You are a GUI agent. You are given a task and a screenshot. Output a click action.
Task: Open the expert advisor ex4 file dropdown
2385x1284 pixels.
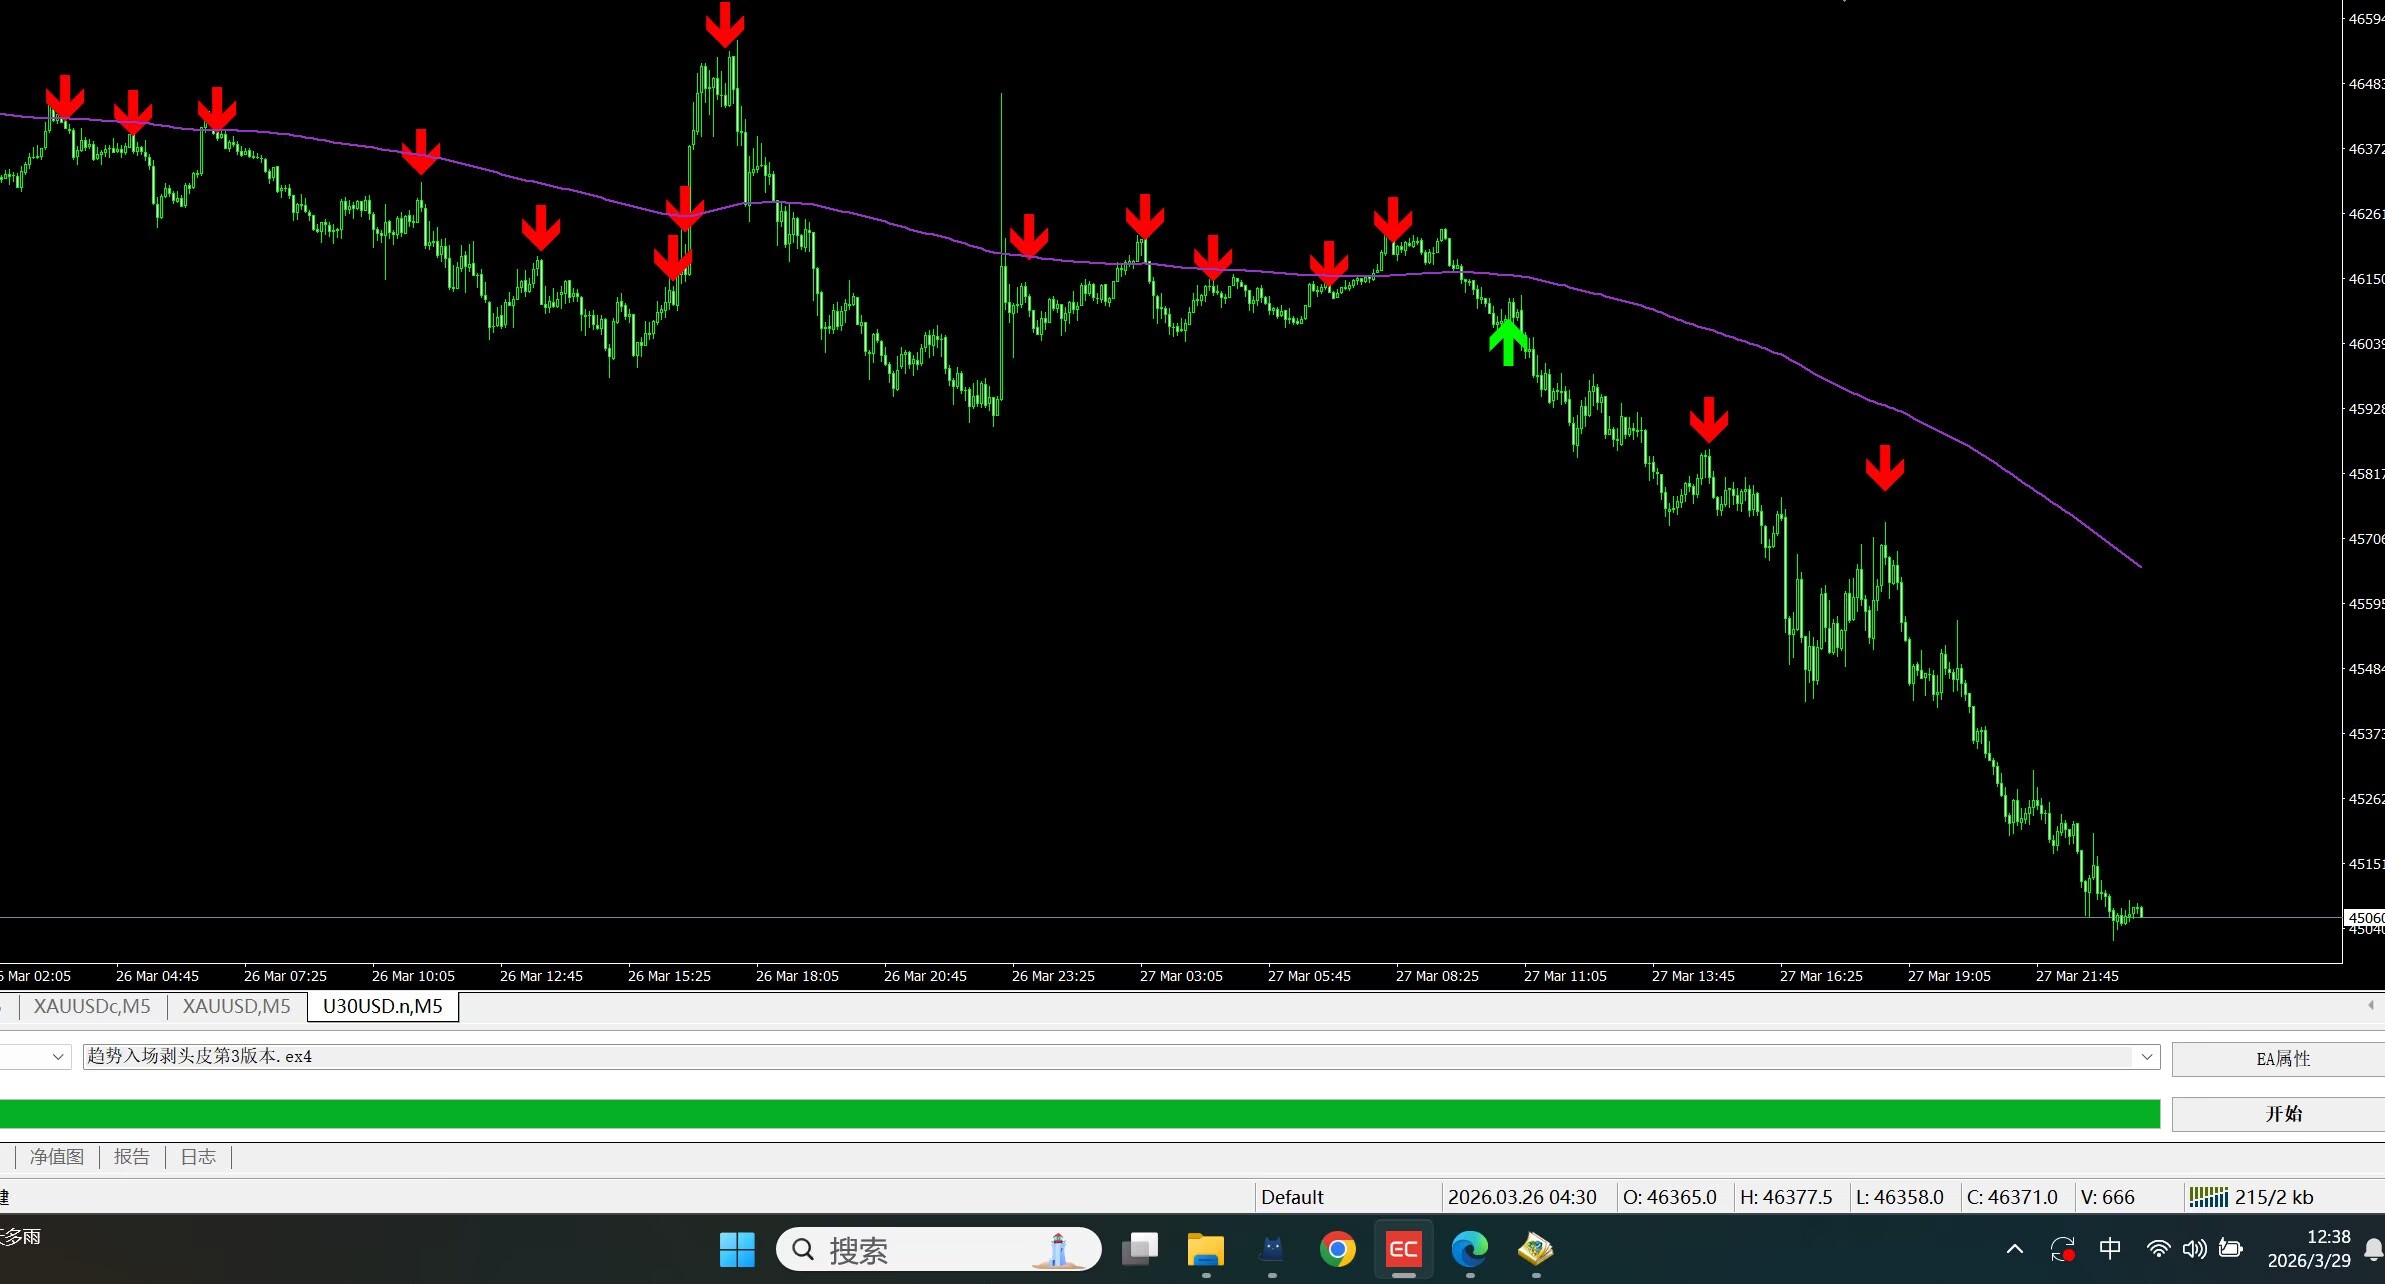2146,1057
